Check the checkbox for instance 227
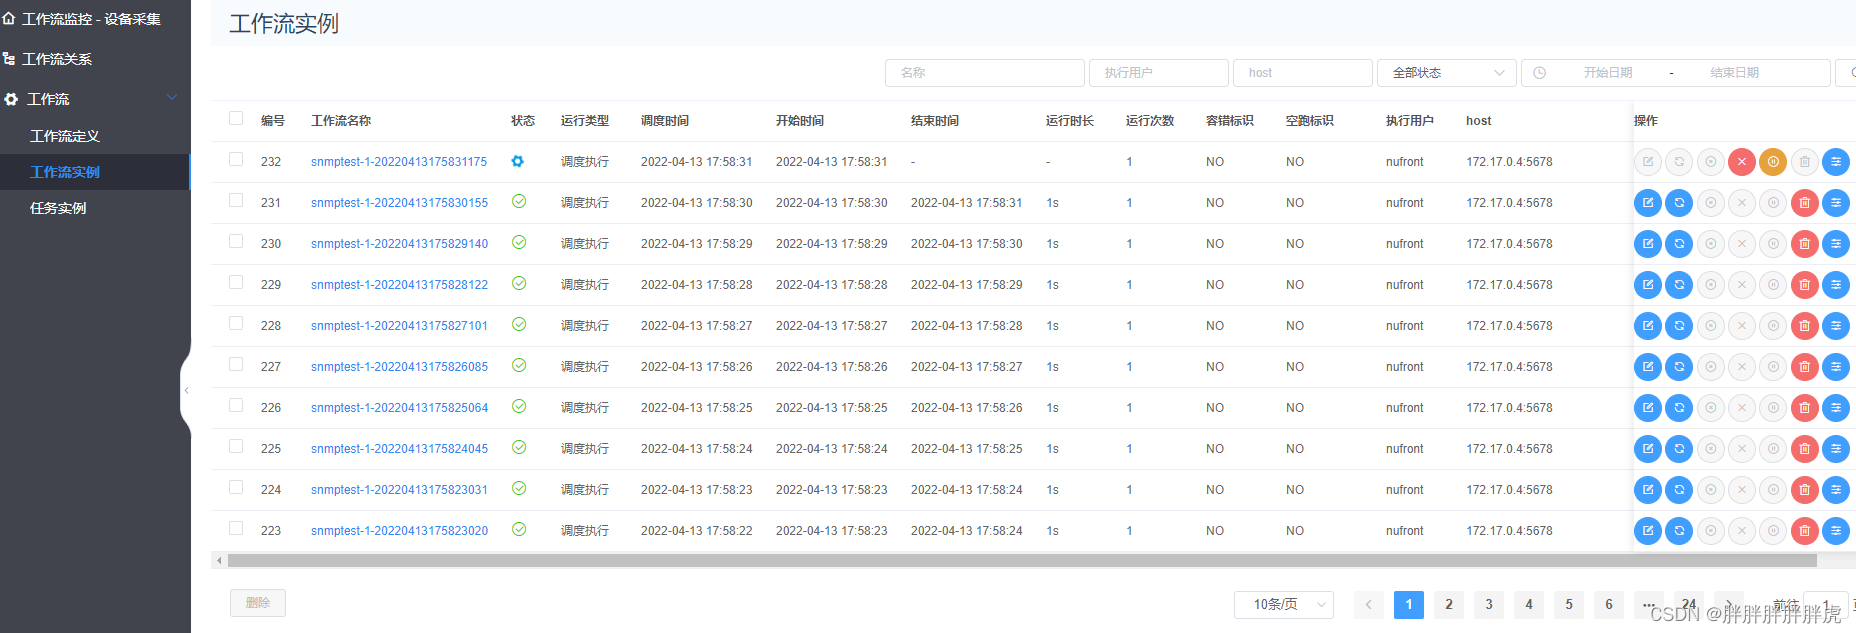 click(x=236, y=364)
